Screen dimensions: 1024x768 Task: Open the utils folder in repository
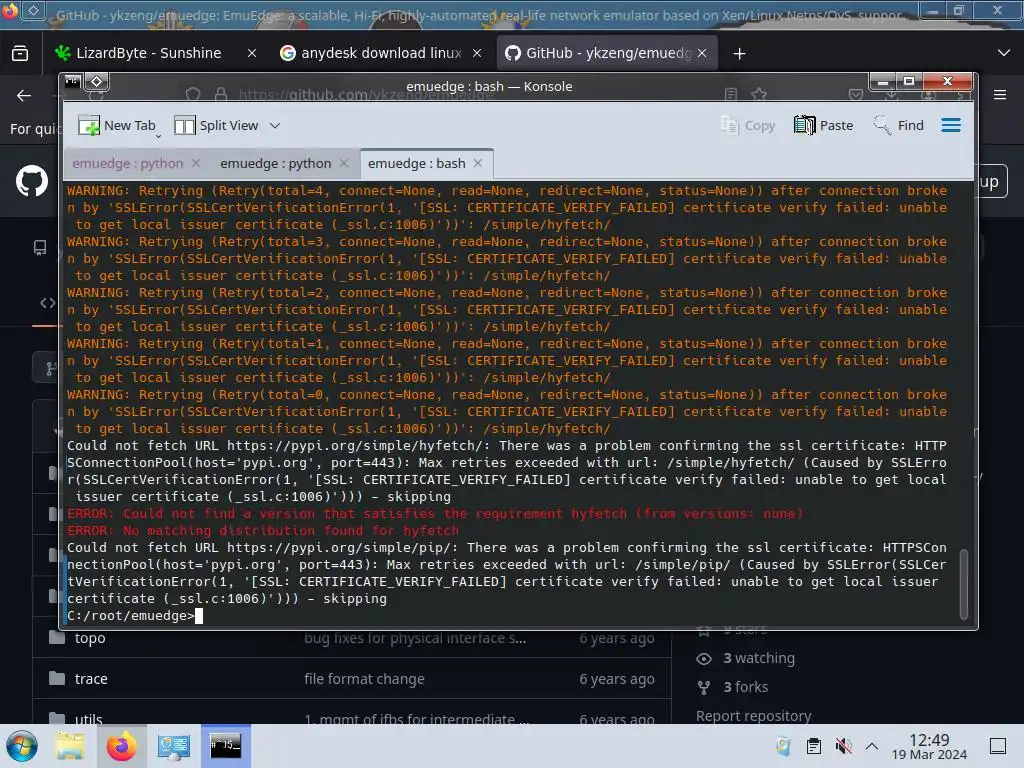[88, 719]
